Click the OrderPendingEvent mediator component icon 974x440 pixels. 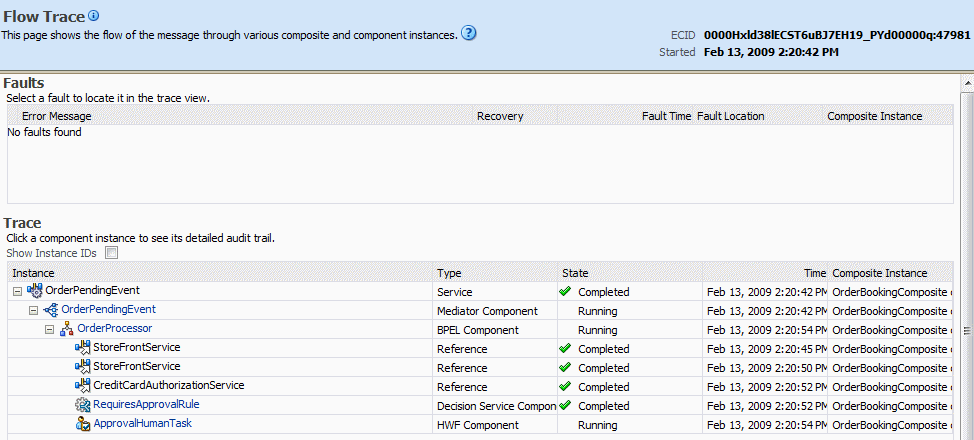click(51, 310)
